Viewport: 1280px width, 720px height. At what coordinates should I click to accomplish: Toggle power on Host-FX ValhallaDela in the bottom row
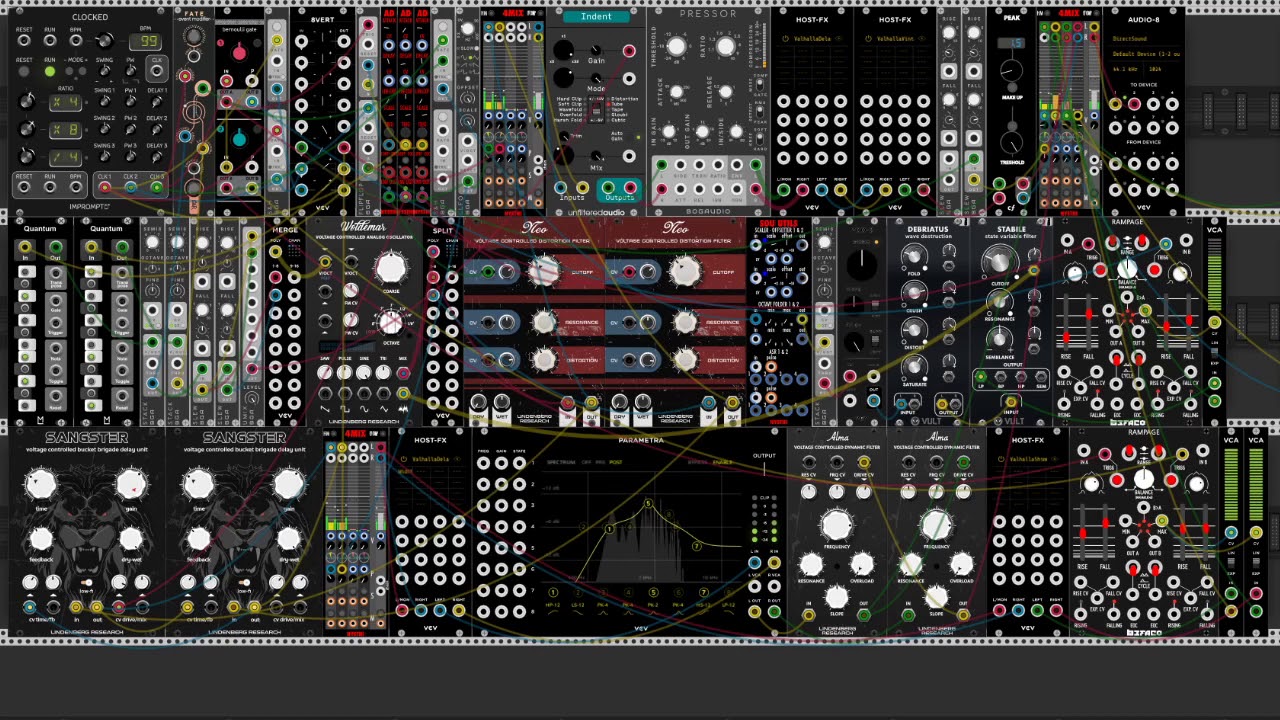coord(405,459)
